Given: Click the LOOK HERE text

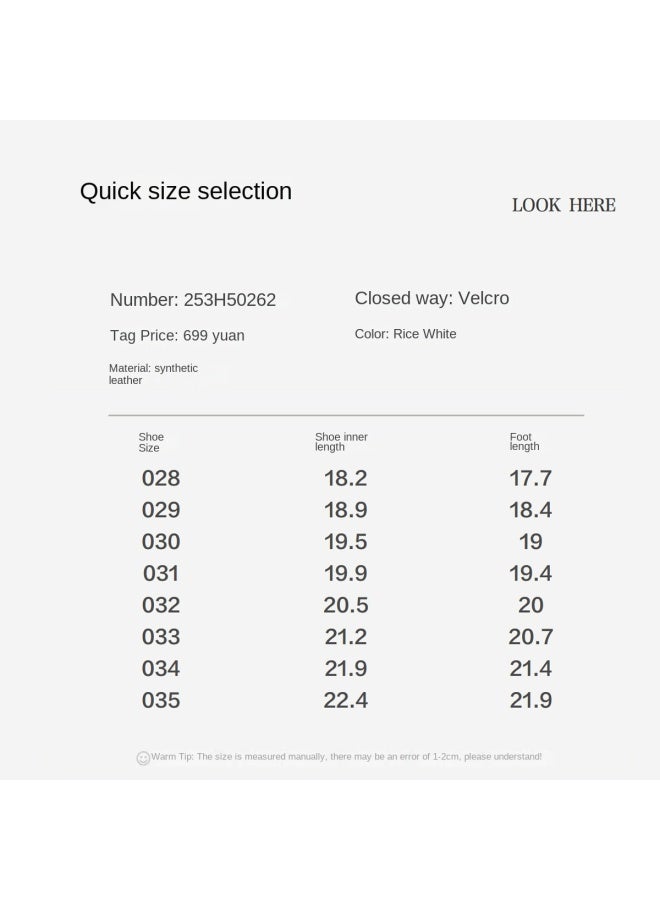Looking at the screenshot, I should point(564,205).
